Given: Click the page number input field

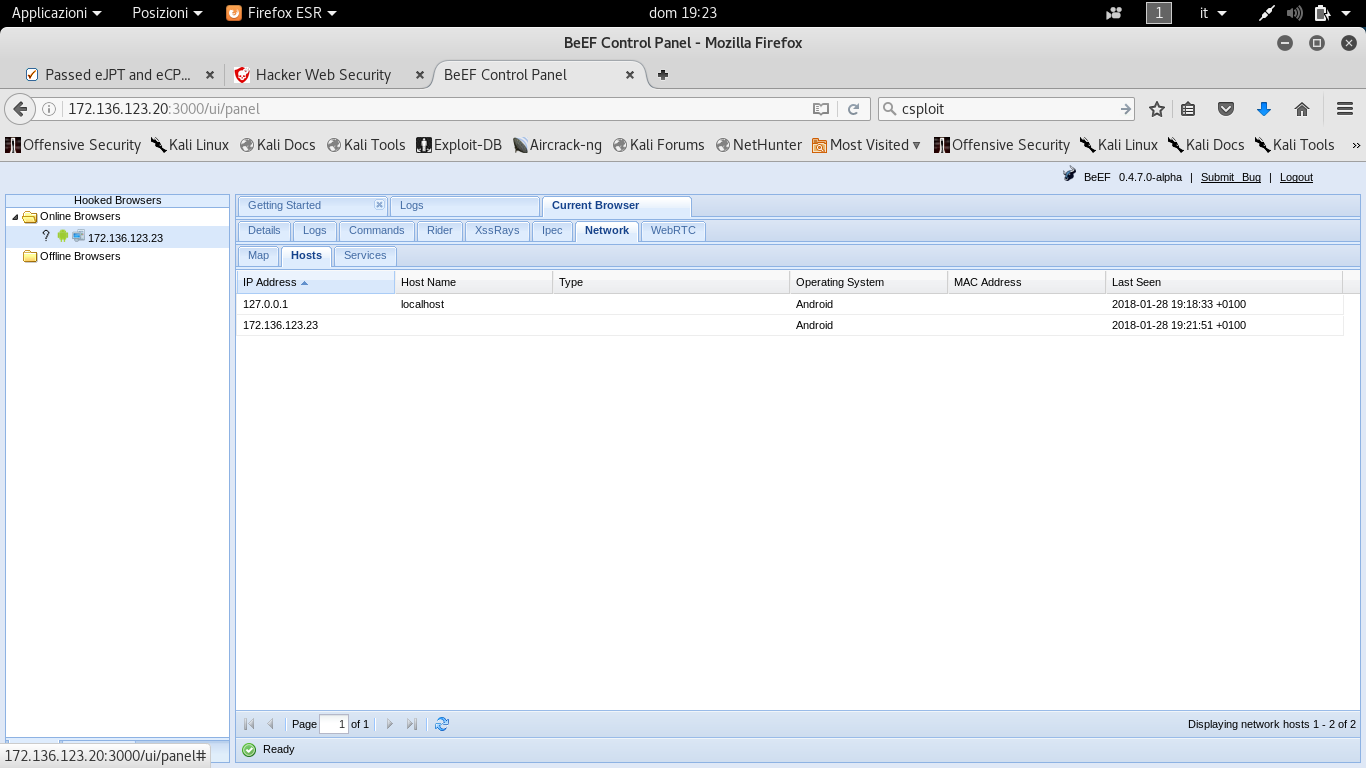Looking at the screenshot, I should coord(334,724).
